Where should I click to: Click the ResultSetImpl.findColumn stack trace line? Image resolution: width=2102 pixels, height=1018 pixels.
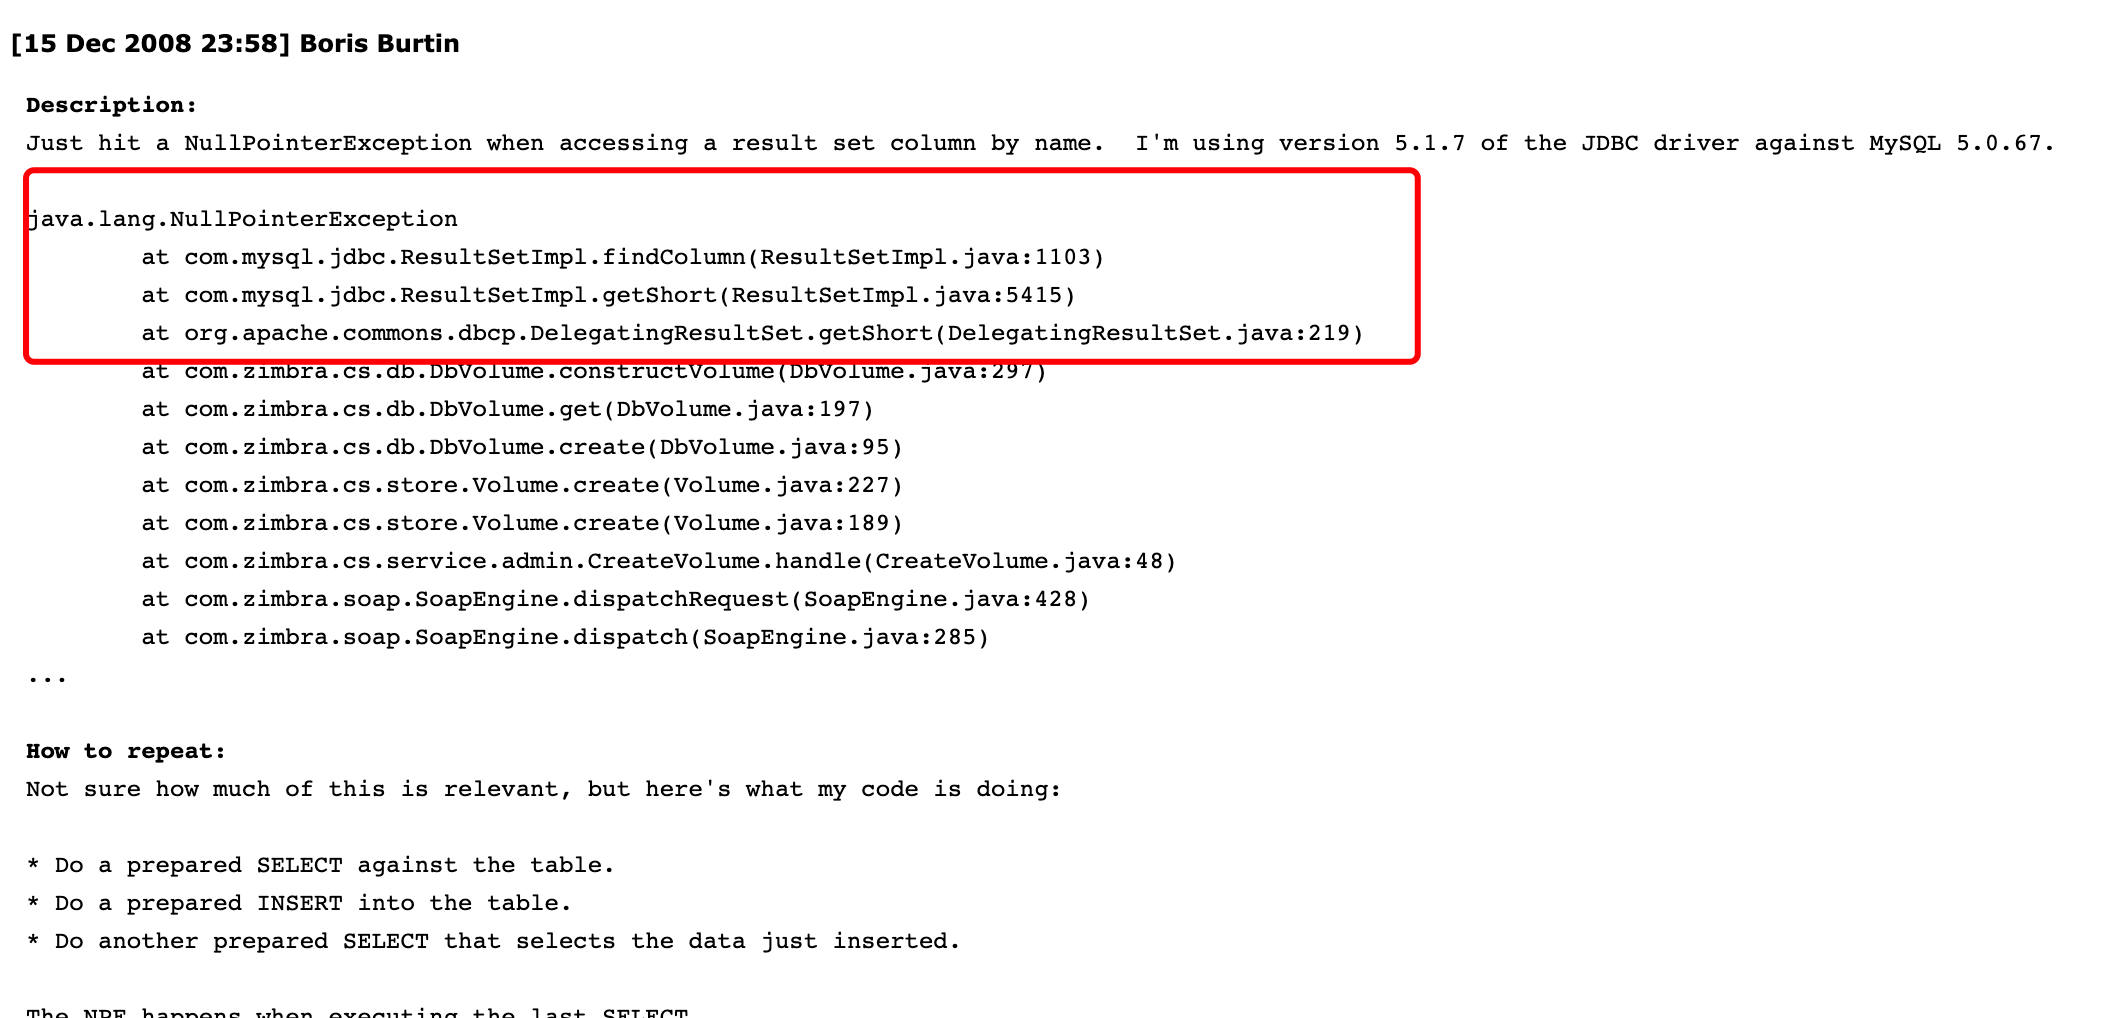coord(623,257)
